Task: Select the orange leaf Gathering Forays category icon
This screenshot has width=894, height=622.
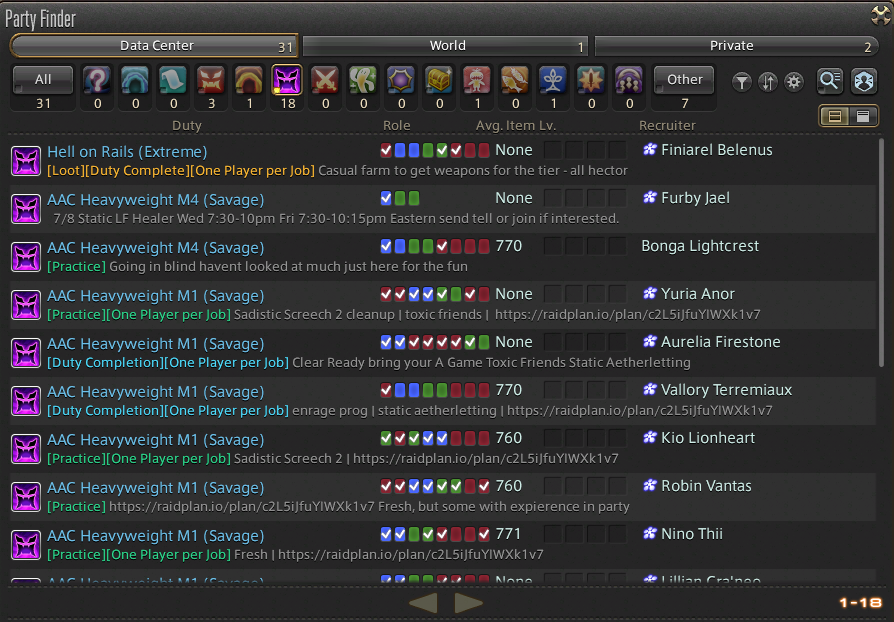Action: click(515, 80)
